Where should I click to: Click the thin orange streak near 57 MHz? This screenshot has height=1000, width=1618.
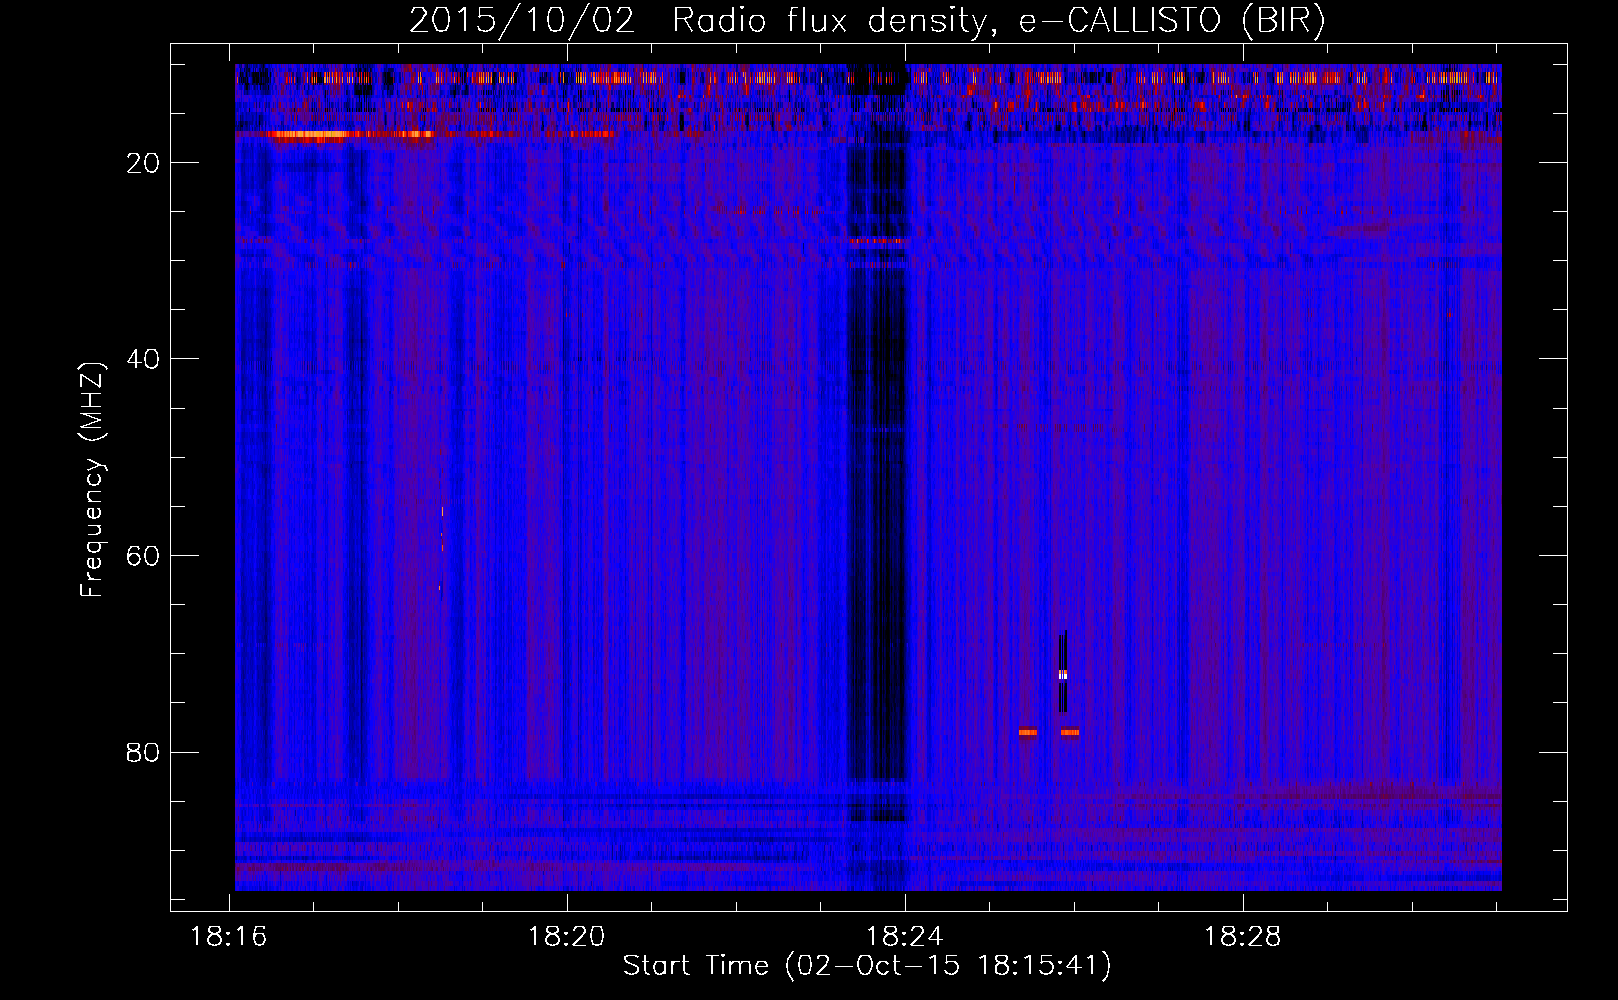(x=442, y=545)
